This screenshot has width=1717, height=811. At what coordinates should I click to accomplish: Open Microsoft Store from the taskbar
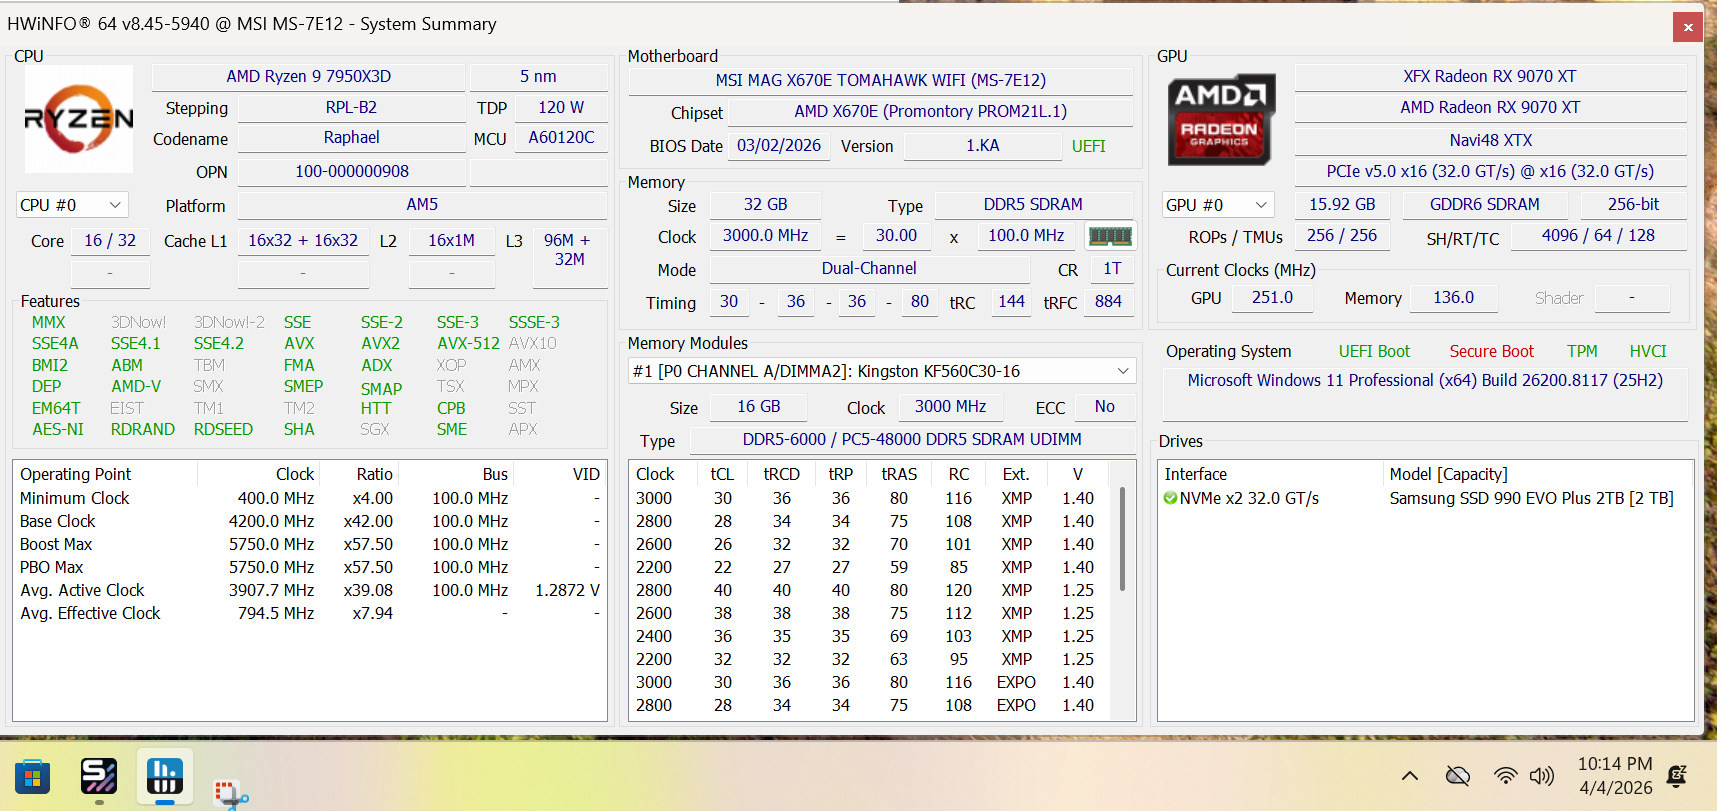[32, 777]
